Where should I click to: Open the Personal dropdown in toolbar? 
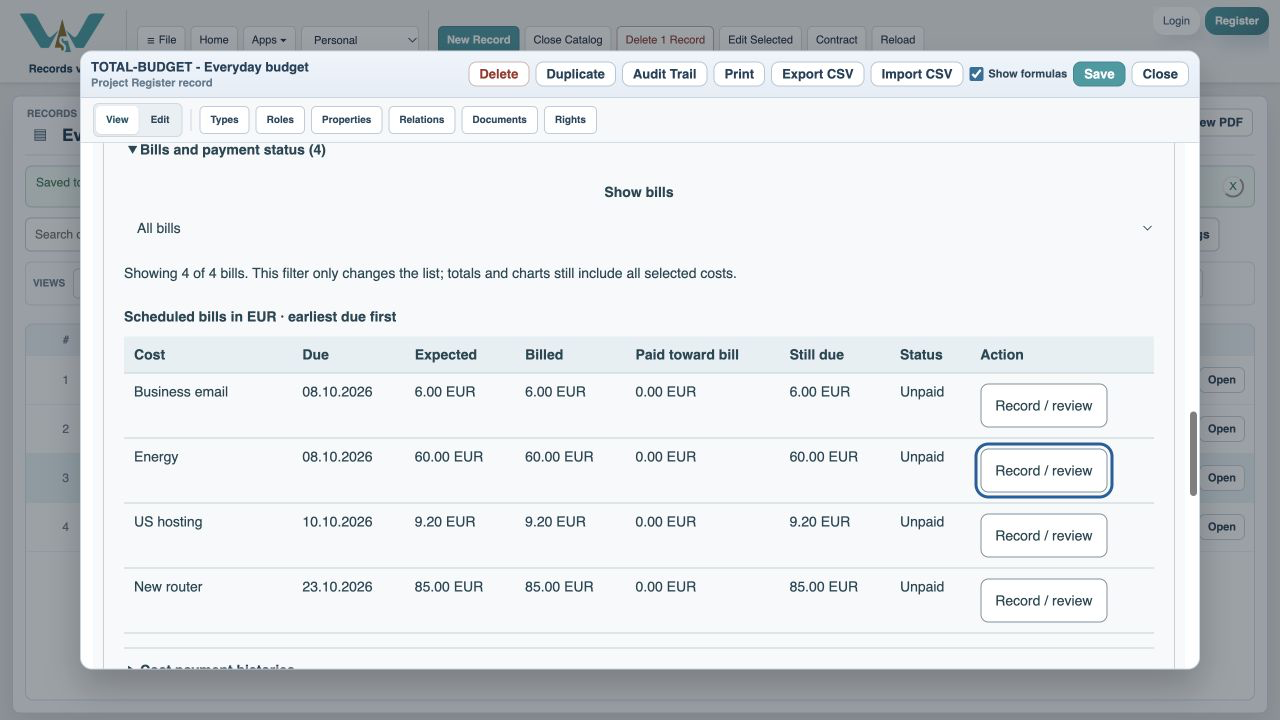pyautogui.click(x=360, y=40)
